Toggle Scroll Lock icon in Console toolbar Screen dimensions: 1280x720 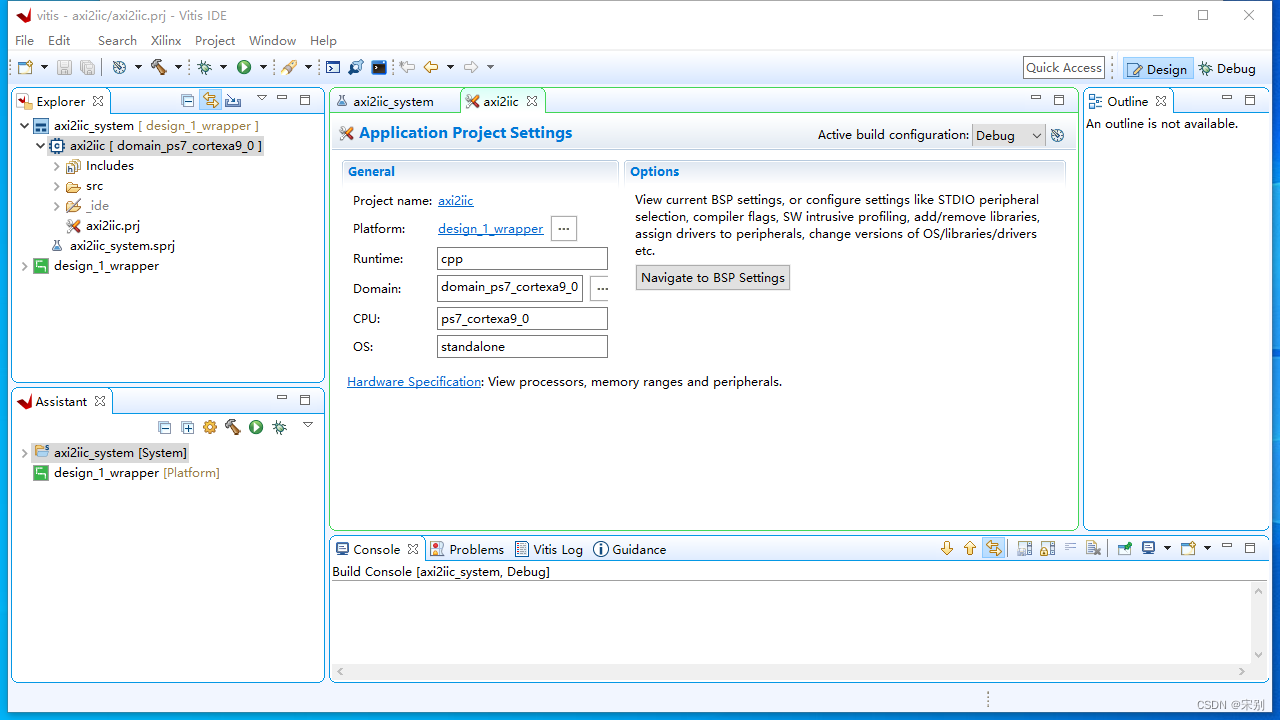1047,548
